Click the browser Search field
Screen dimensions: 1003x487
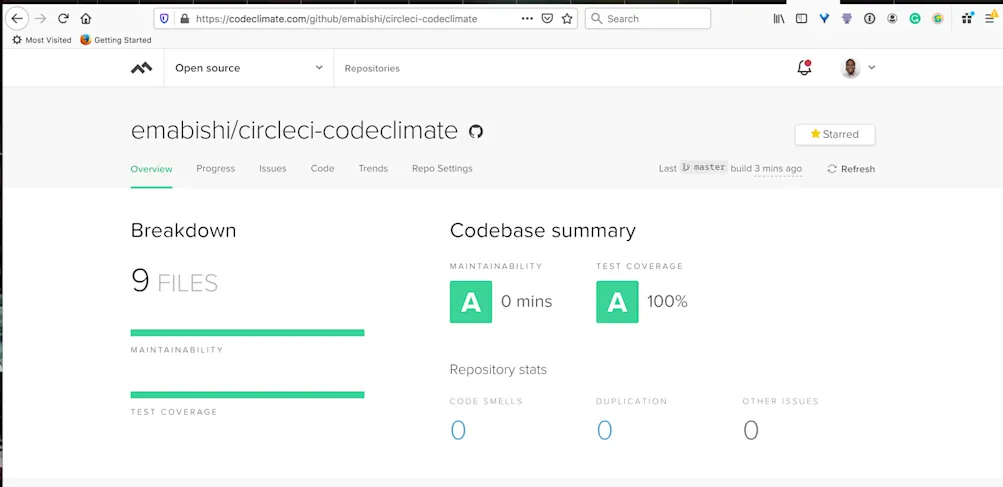pyautogui.click(x=647, y=19)
